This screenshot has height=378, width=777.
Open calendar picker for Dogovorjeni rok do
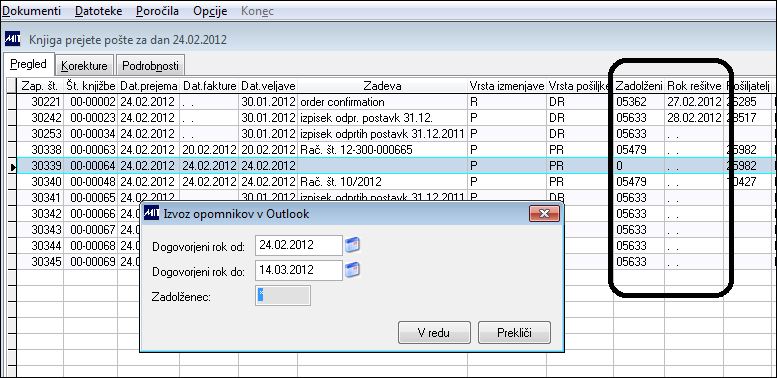[352, 270]
